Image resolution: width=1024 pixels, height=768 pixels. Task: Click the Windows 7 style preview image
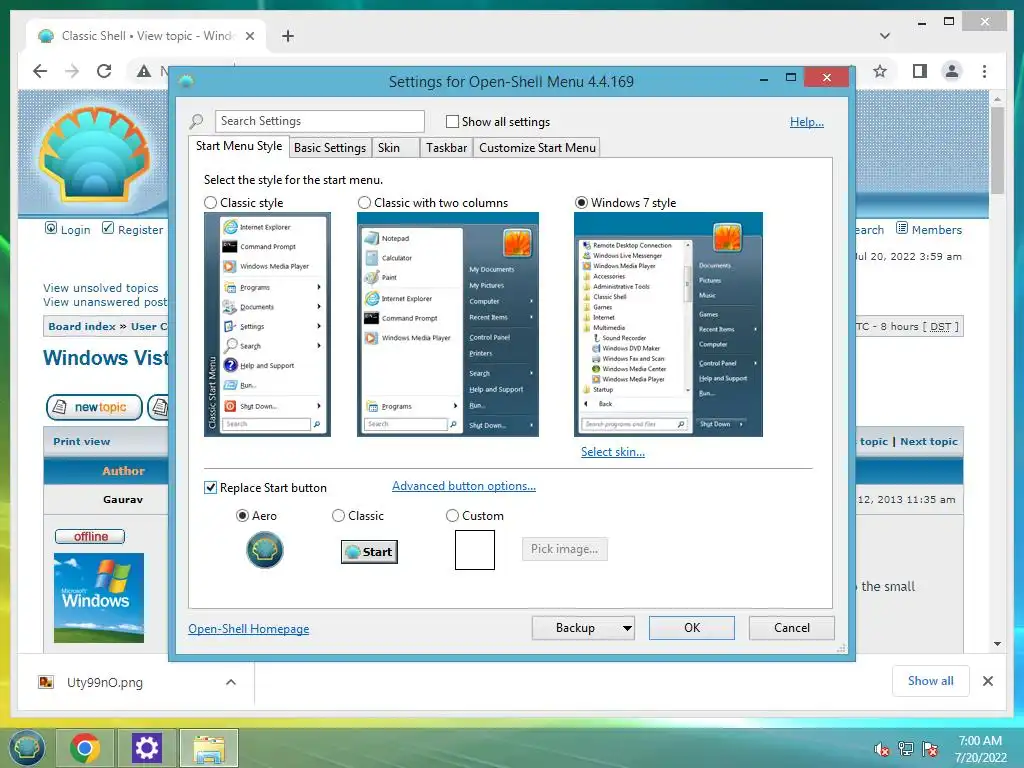click(x=668, y=325)
